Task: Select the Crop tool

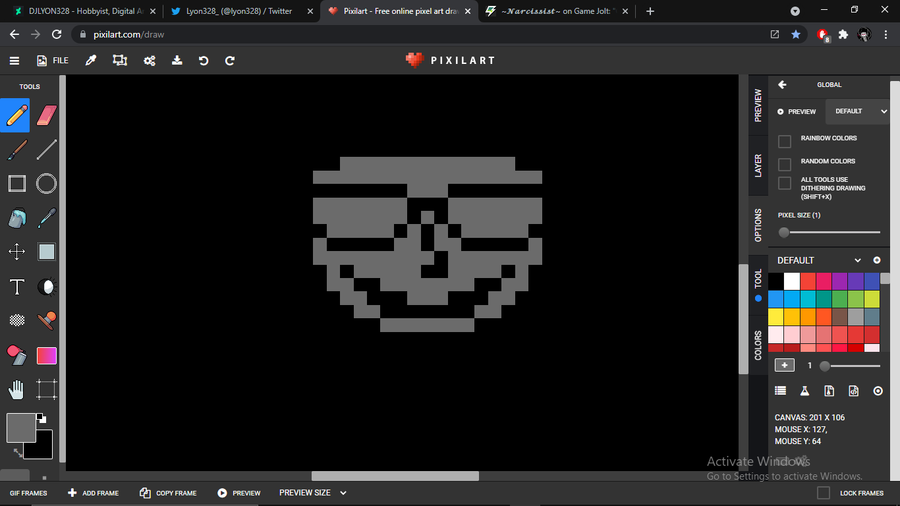Action: pos(46,390)
